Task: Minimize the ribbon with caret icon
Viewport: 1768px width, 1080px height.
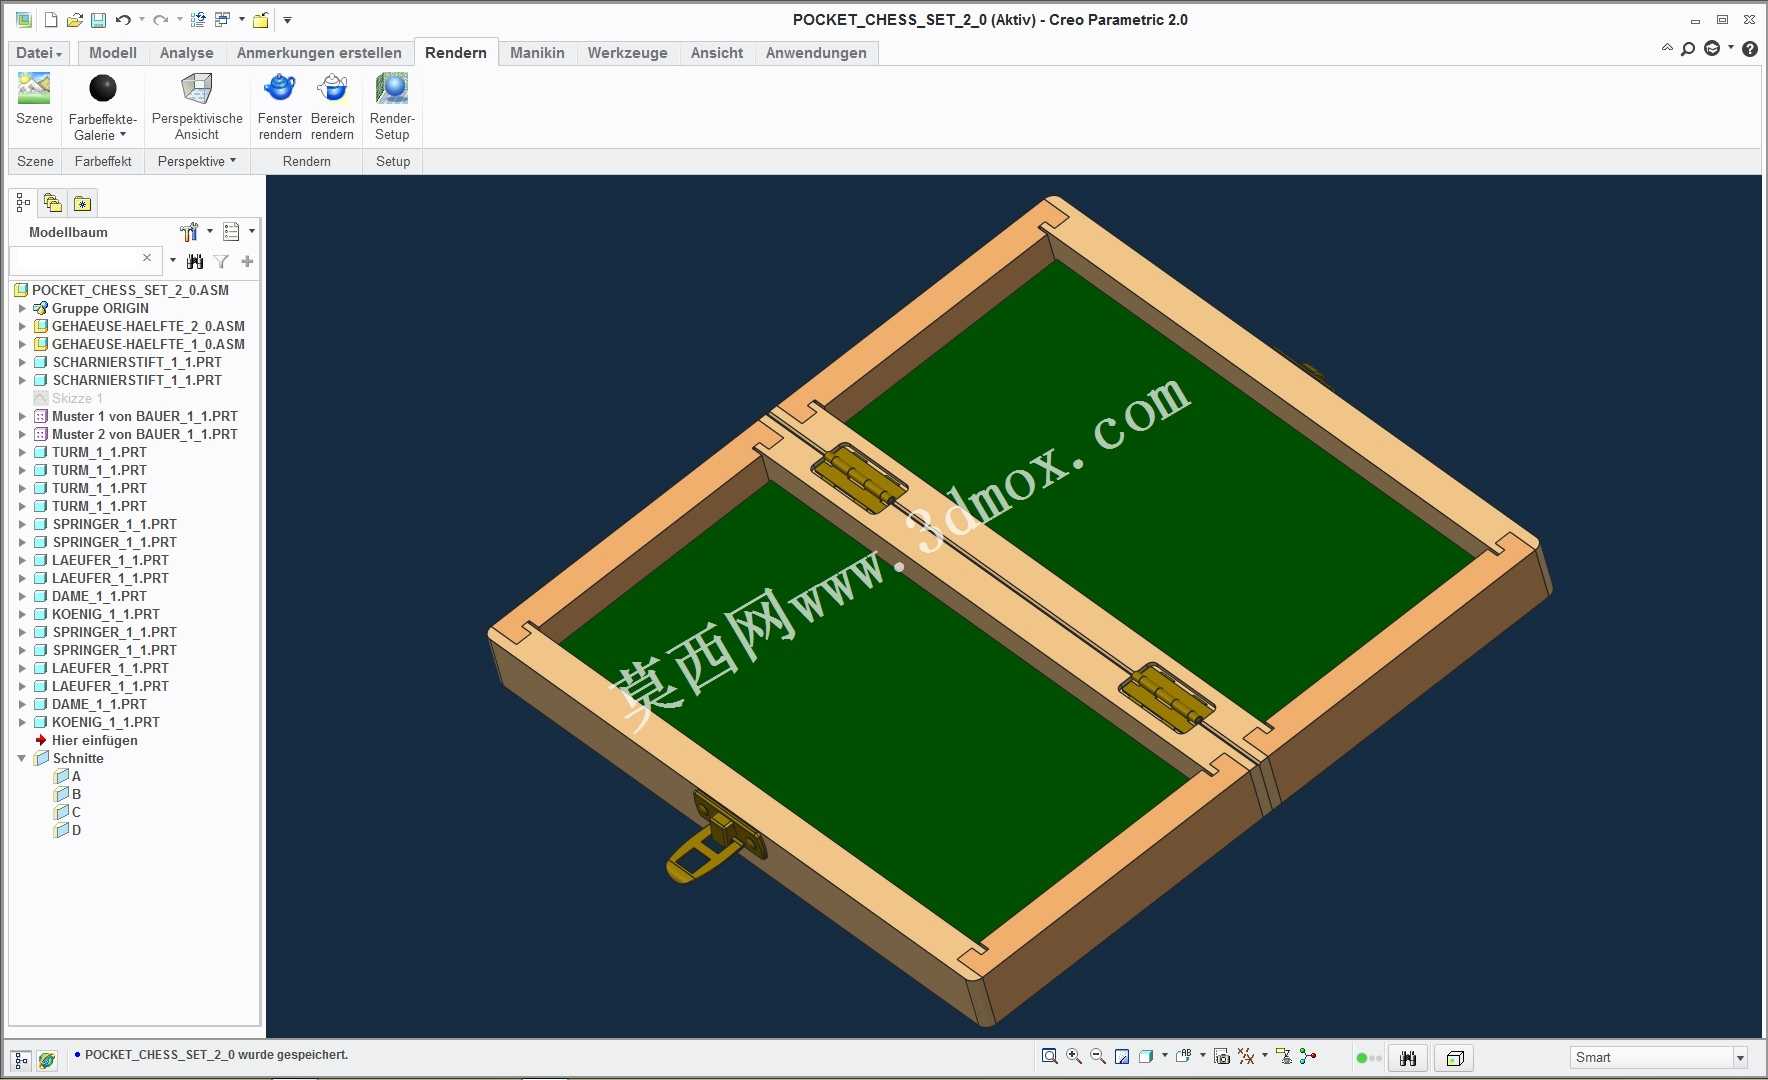Action: click(1667, 48)
